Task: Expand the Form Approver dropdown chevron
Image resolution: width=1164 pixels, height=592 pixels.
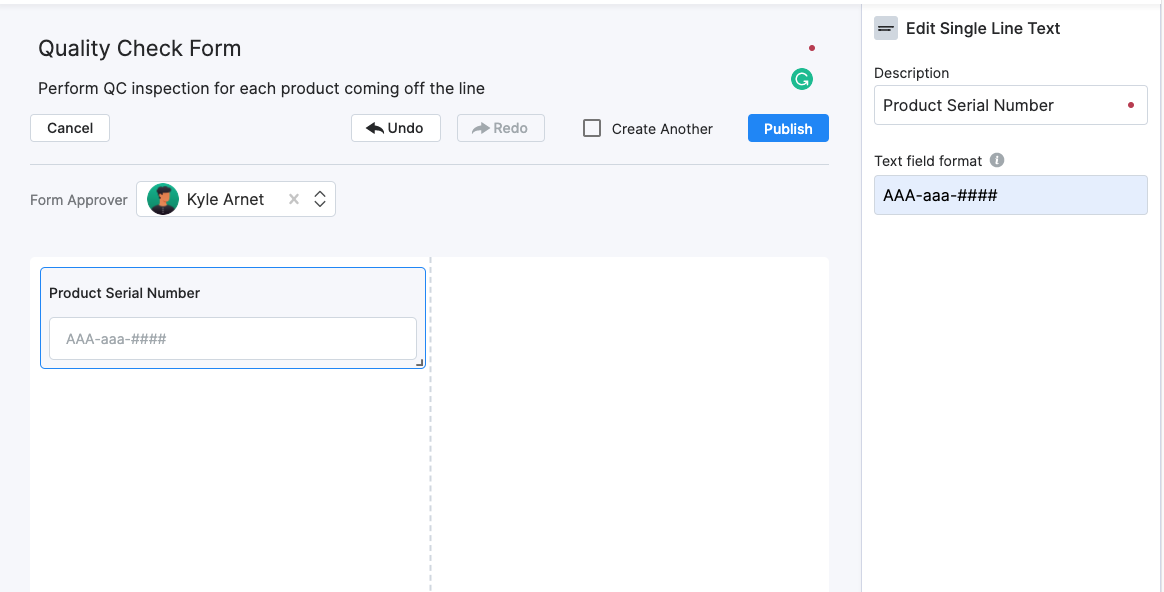Action: [x=320, y=199]
